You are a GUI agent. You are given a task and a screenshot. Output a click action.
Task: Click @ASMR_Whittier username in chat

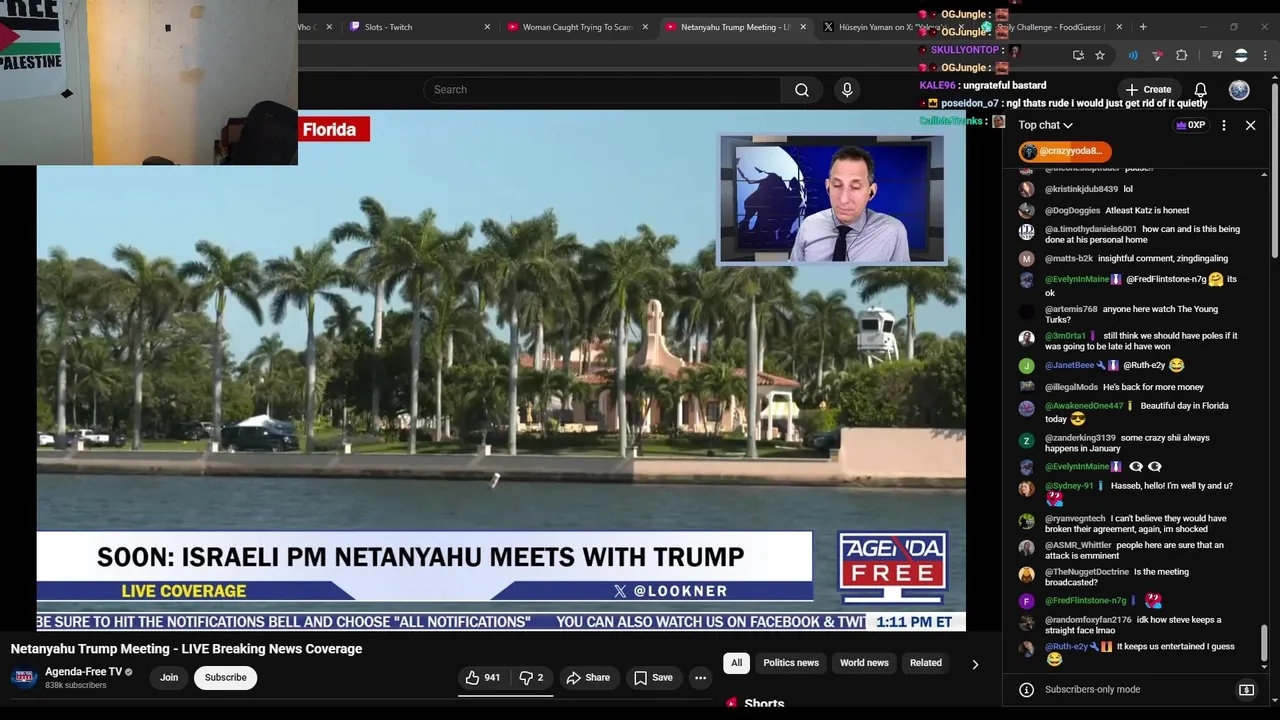1078,546
